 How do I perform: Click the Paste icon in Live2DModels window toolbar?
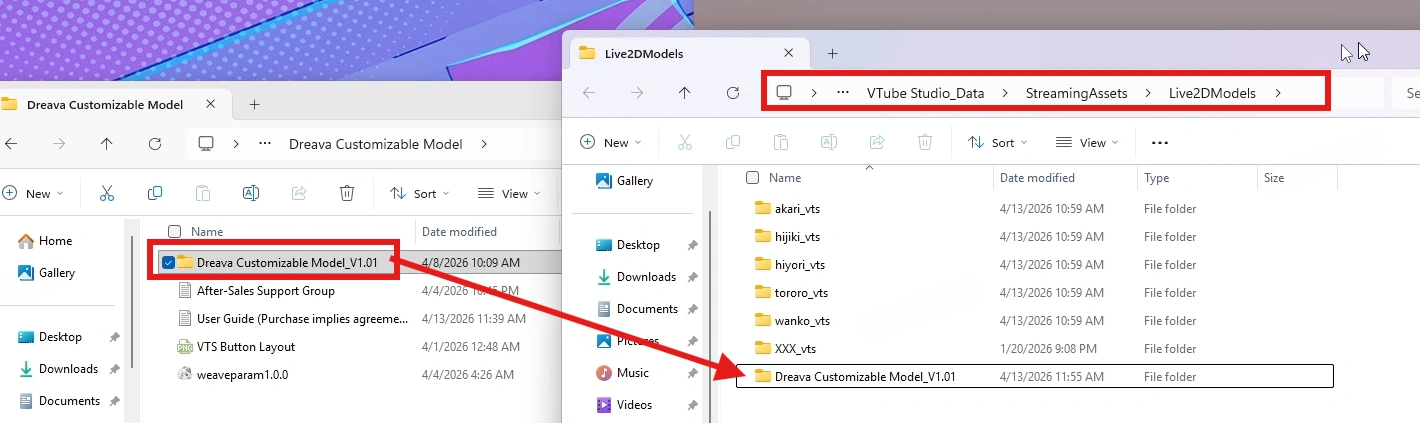click(x=781, y=143)
